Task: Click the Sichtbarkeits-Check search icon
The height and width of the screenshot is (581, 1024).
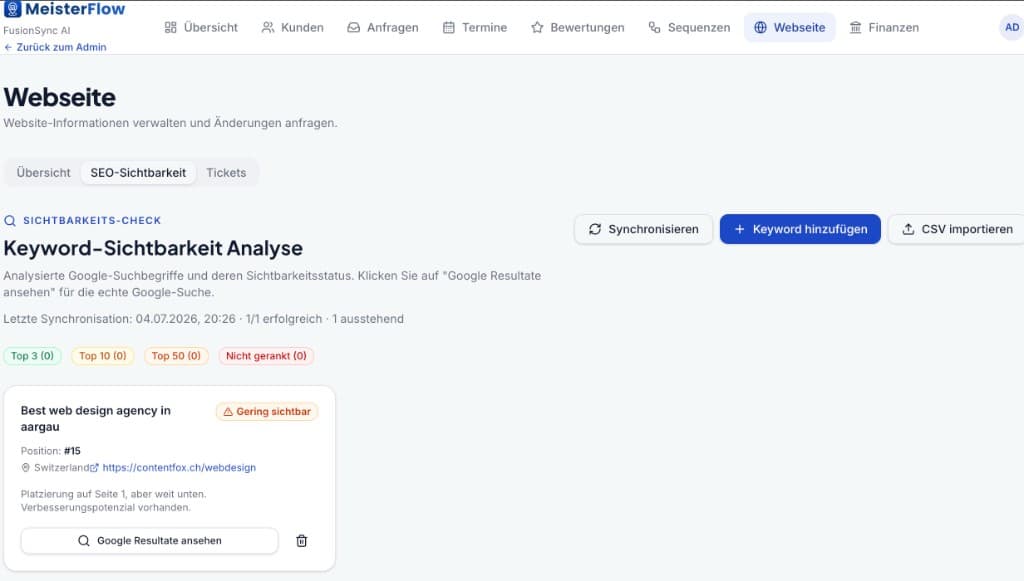Action: tap(10, 221)
